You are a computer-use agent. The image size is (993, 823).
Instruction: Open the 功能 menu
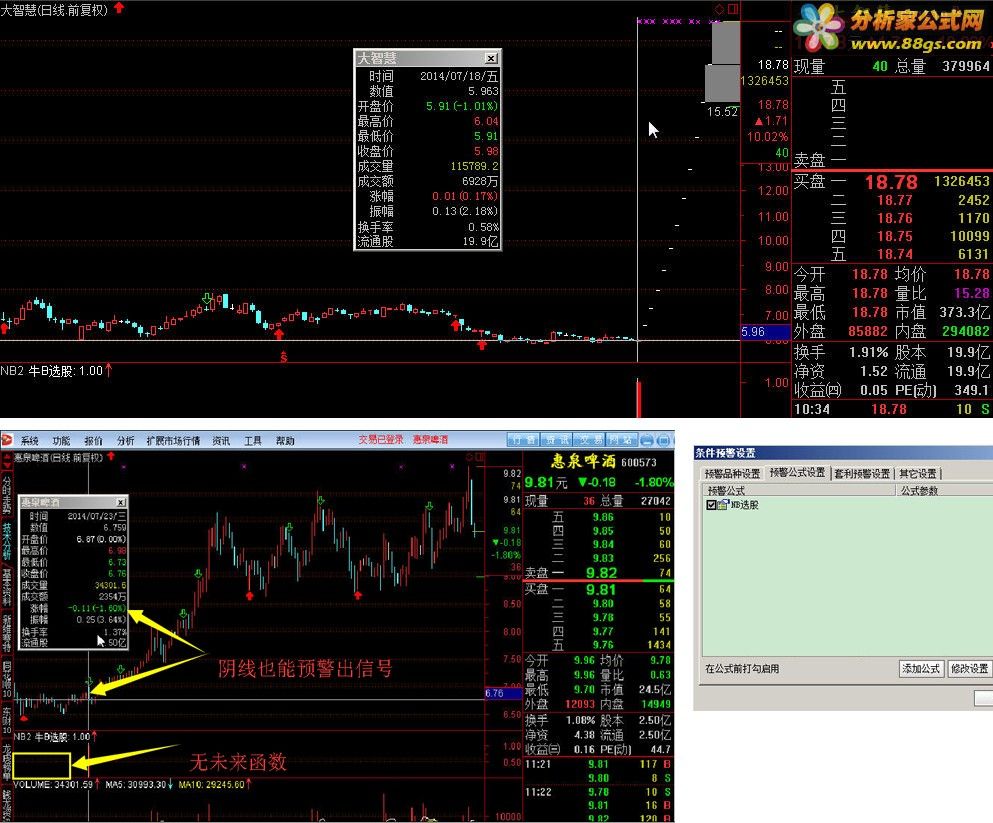click(61, 441)
